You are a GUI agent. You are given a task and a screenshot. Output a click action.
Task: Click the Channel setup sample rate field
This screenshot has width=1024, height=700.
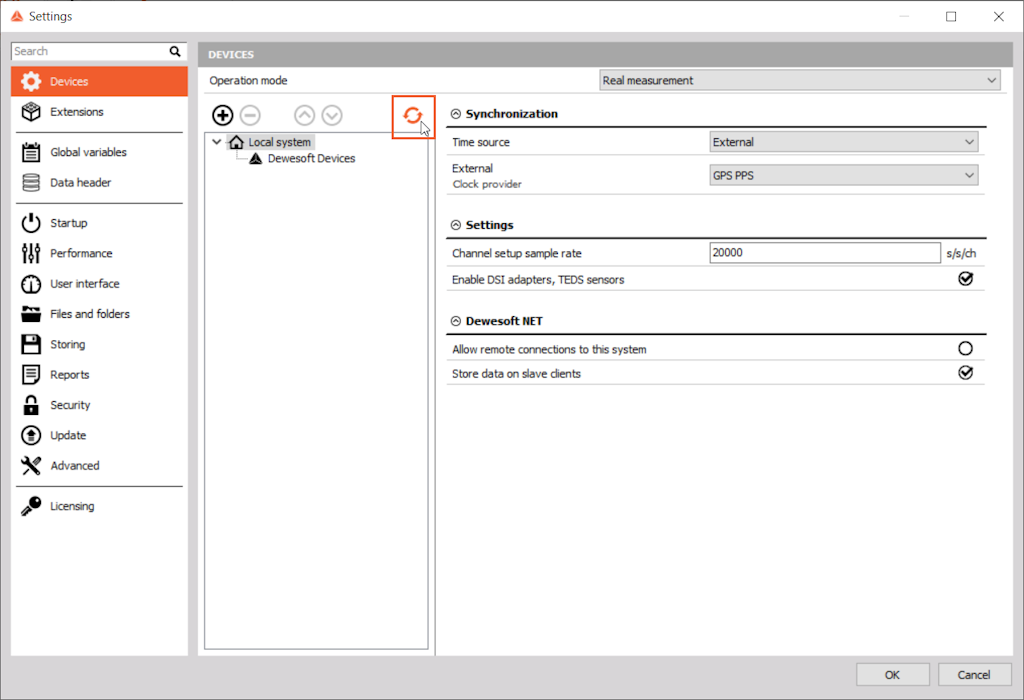tap(825, 253)
